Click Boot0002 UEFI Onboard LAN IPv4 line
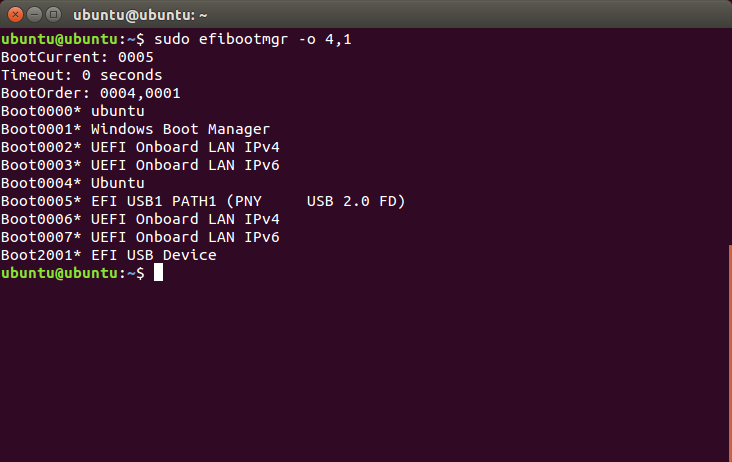Viewport: 732px width, 462px height. pyautogui.click(x=140, y=147)
